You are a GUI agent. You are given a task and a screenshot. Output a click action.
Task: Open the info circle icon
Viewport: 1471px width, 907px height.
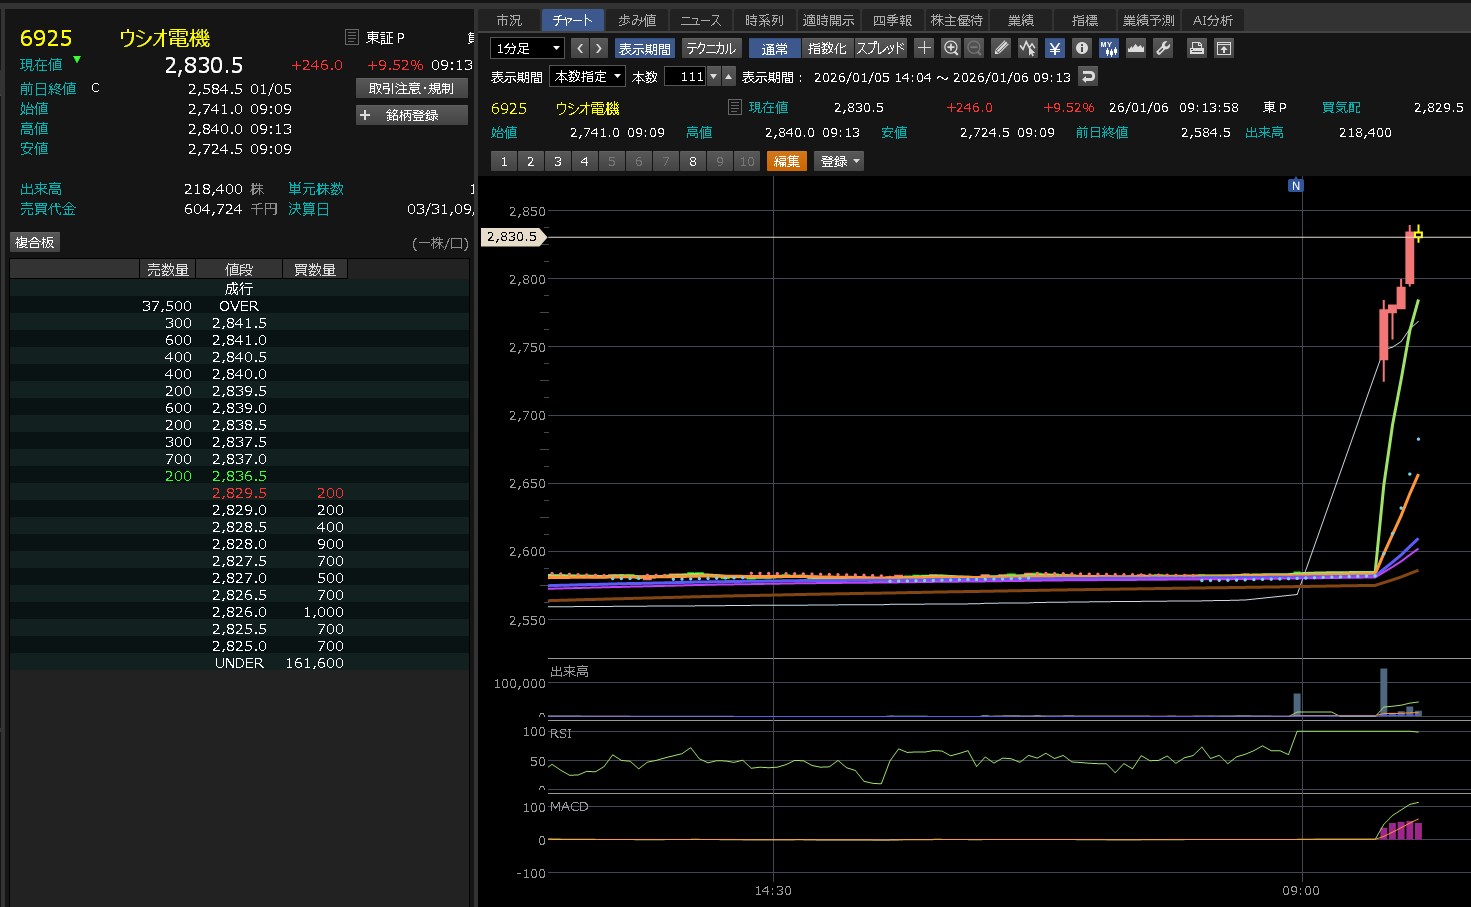point(1081,48)
